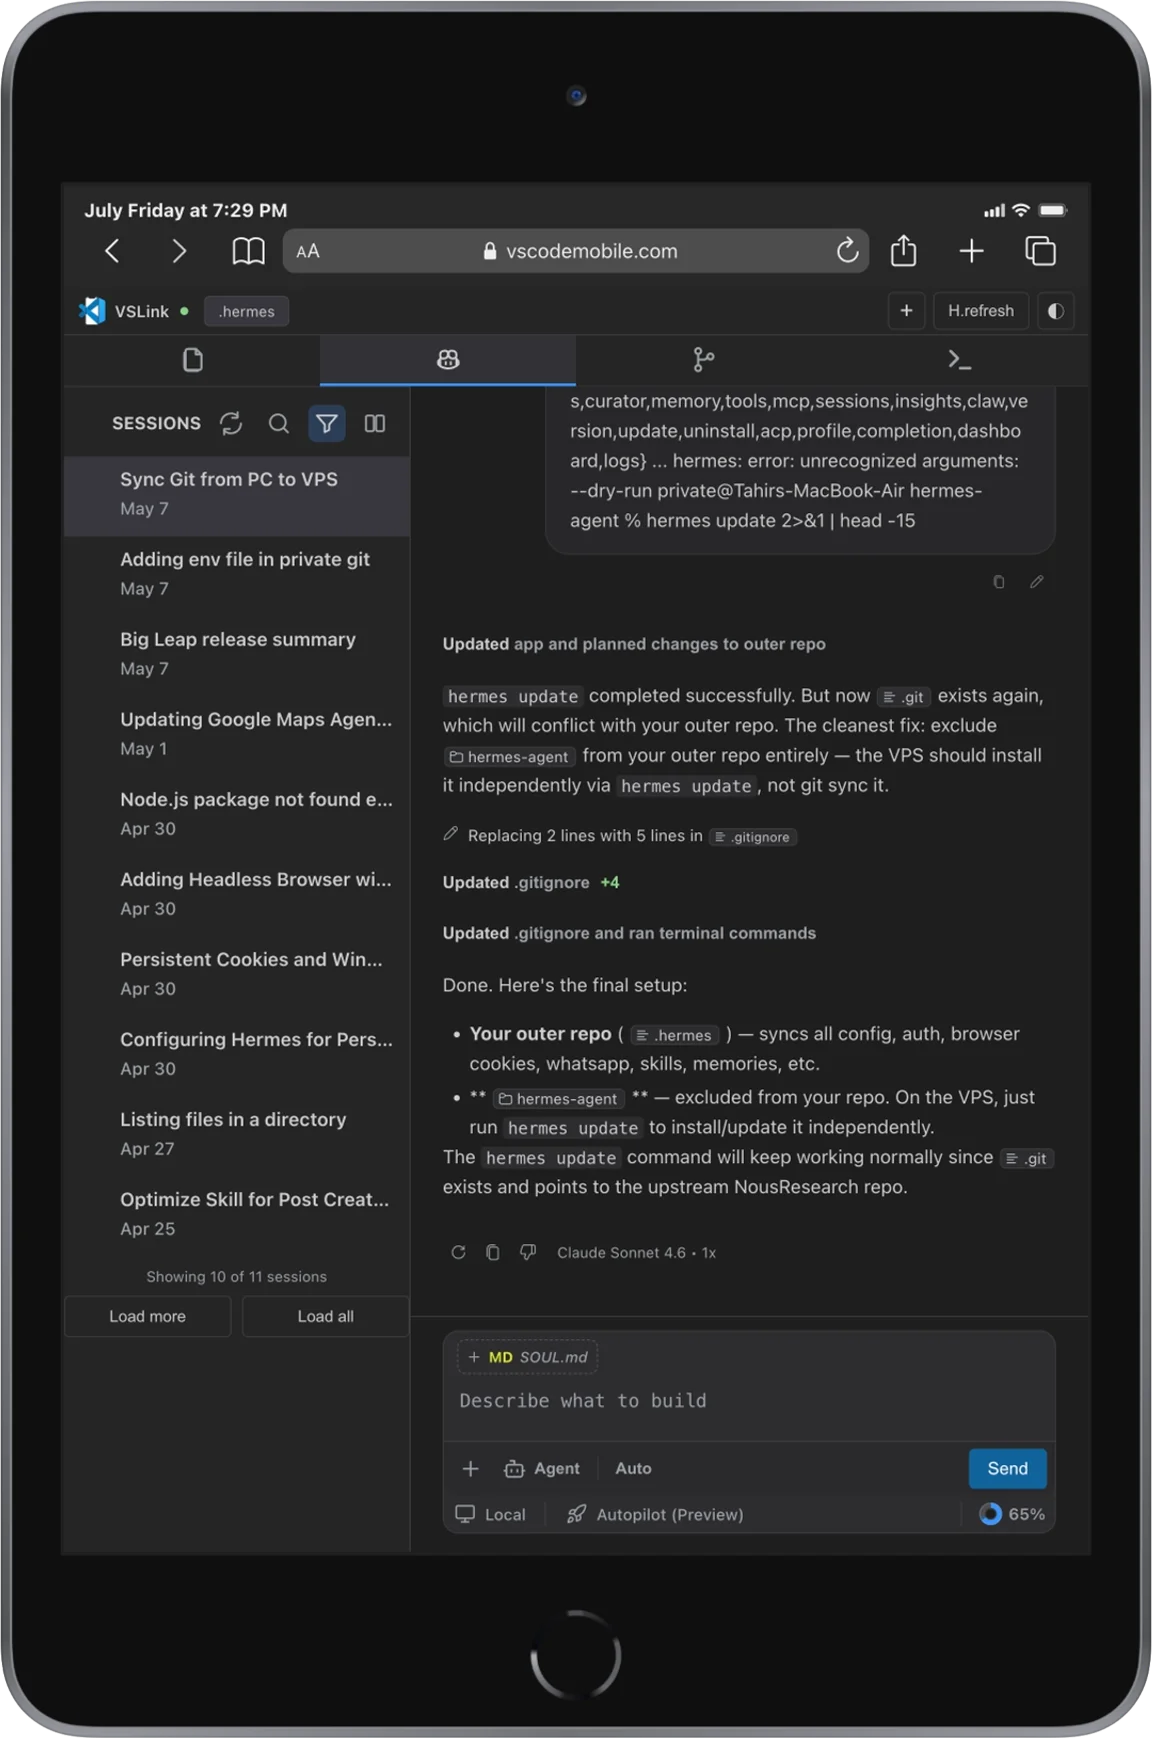Switch to the source control tab
1152x1738 pixels.
[704, 360]
